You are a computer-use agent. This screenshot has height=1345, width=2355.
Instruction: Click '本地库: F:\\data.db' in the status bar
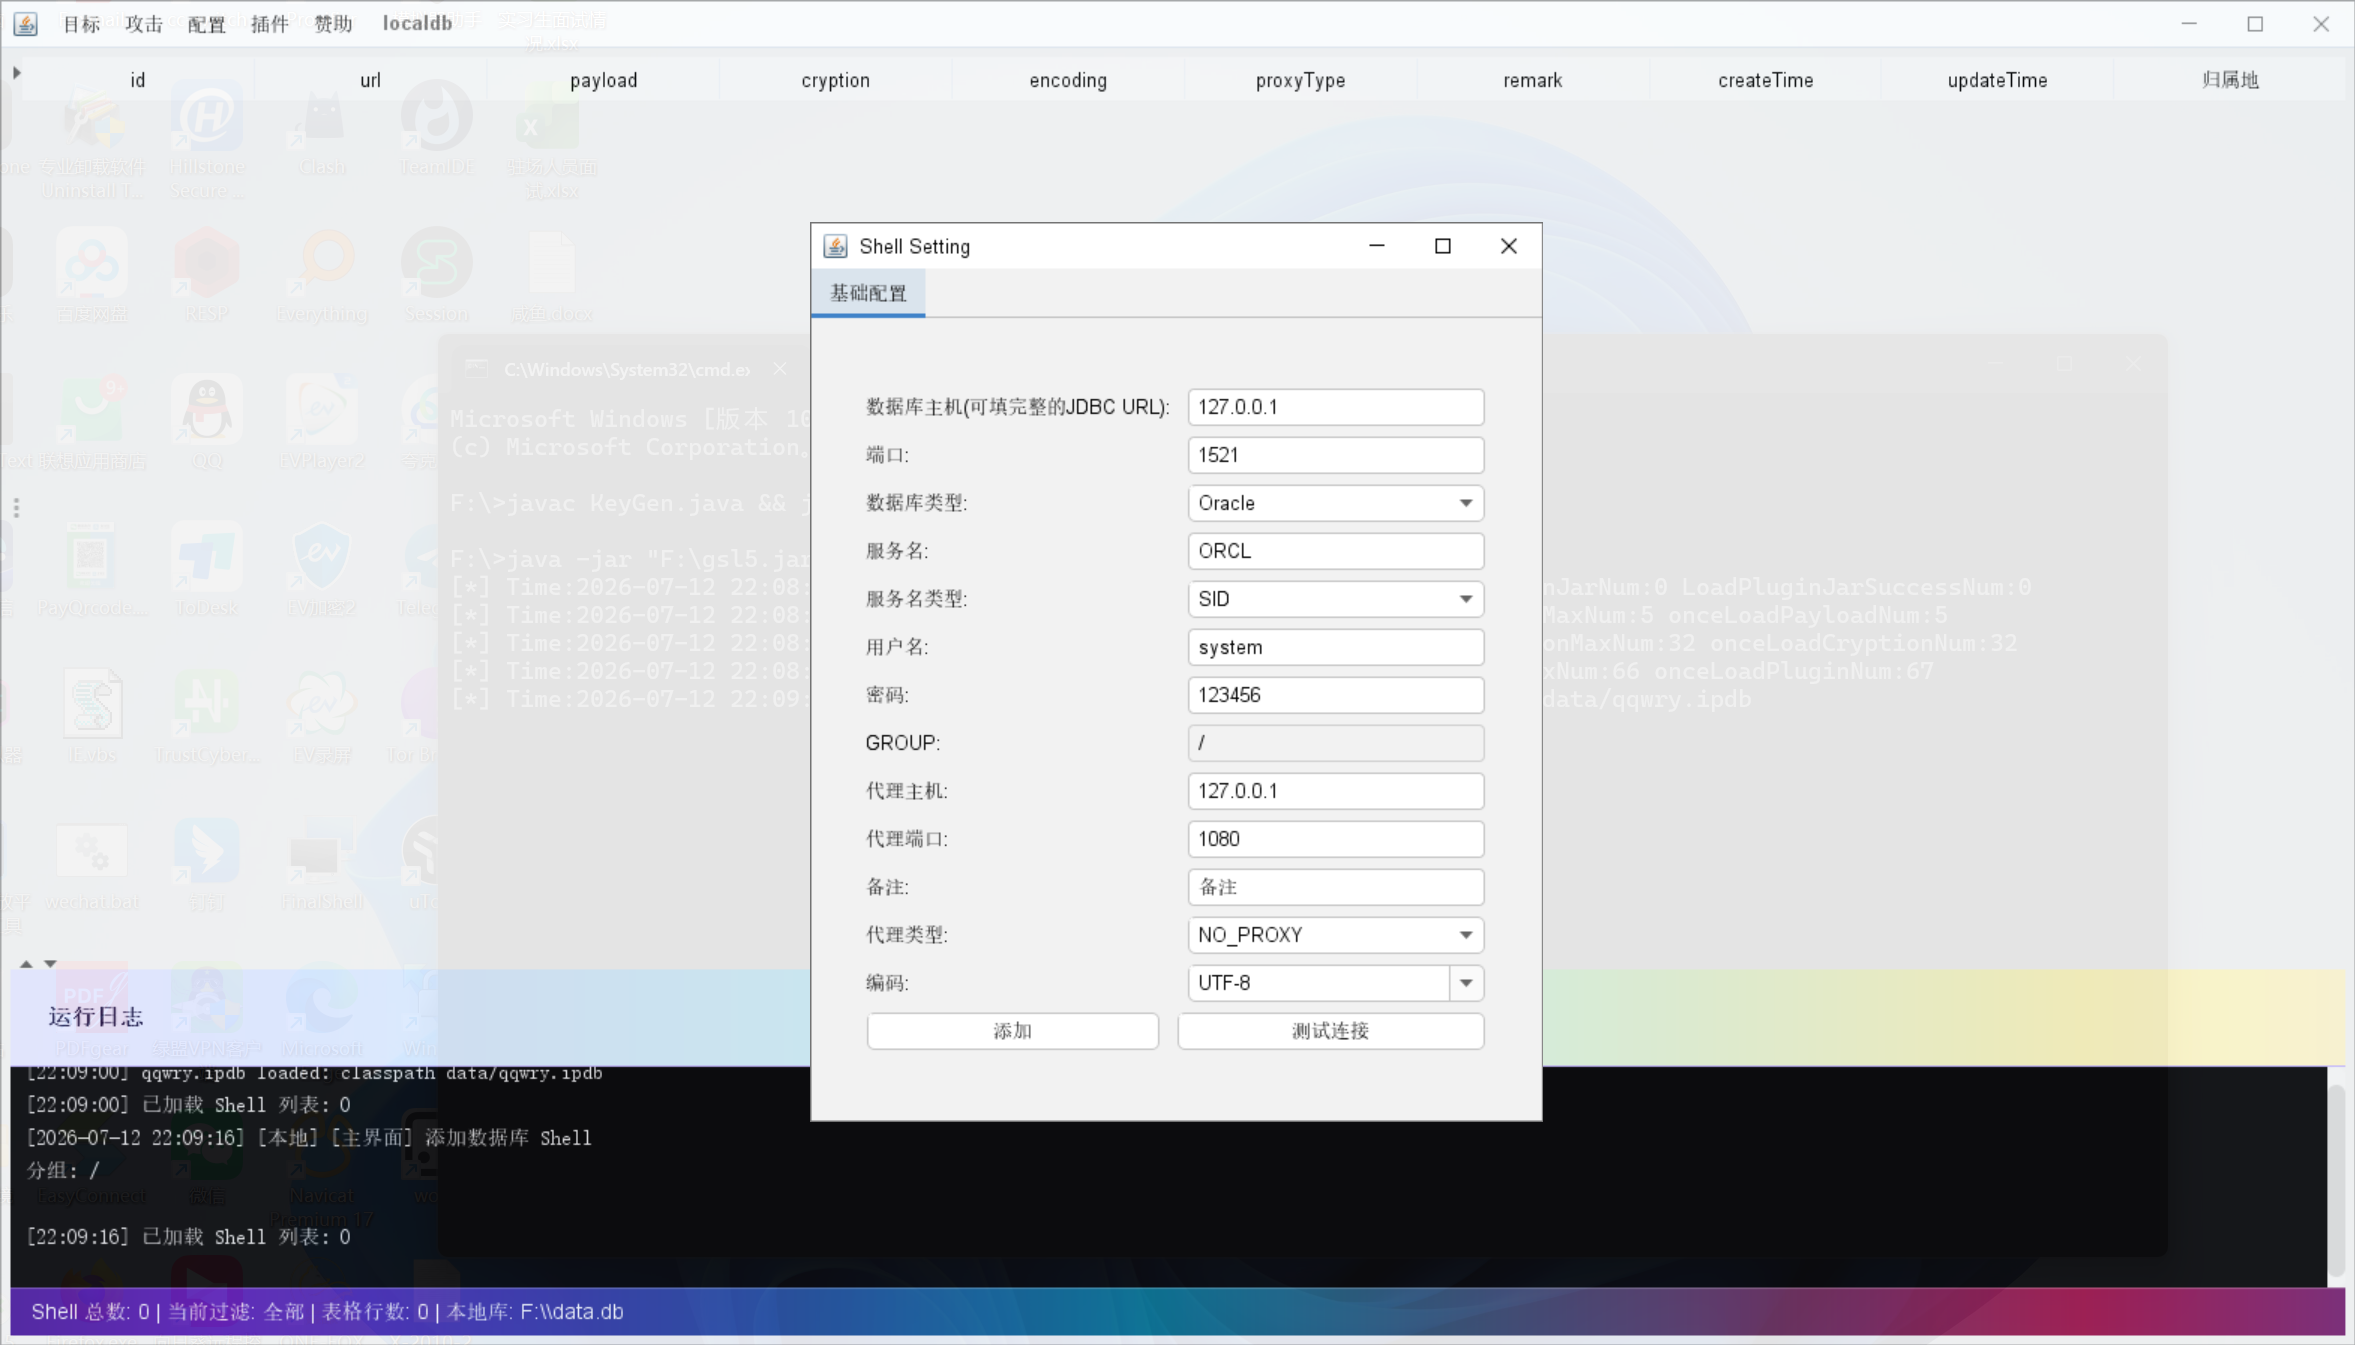click(535, 1312)
